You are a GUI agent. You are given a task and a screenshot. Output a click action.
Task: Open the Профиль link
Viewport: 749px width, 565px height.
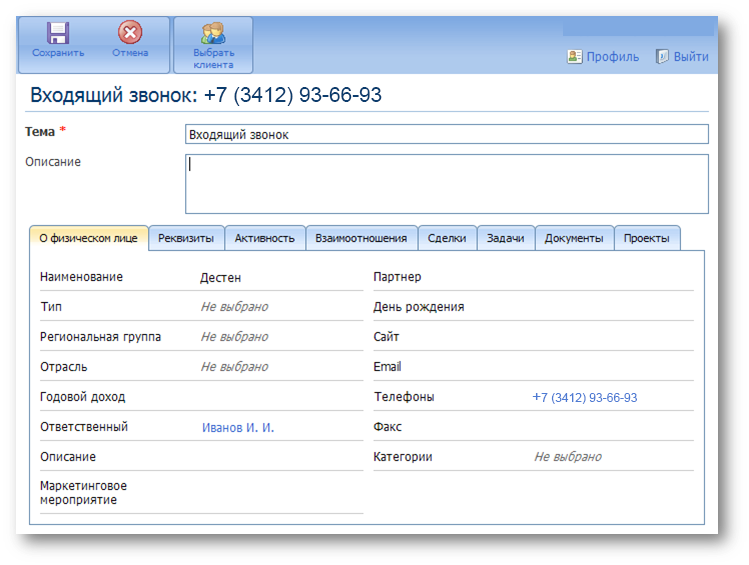[x=612, y=57]
